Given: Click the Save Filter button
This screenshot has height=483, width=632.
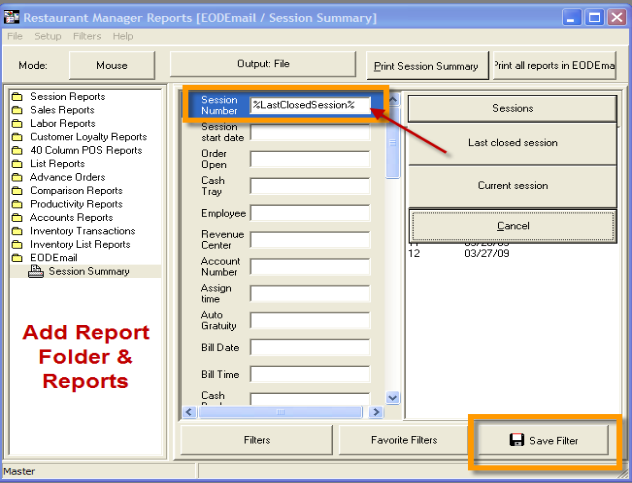Looking at the screenshot, I should 543,440.
